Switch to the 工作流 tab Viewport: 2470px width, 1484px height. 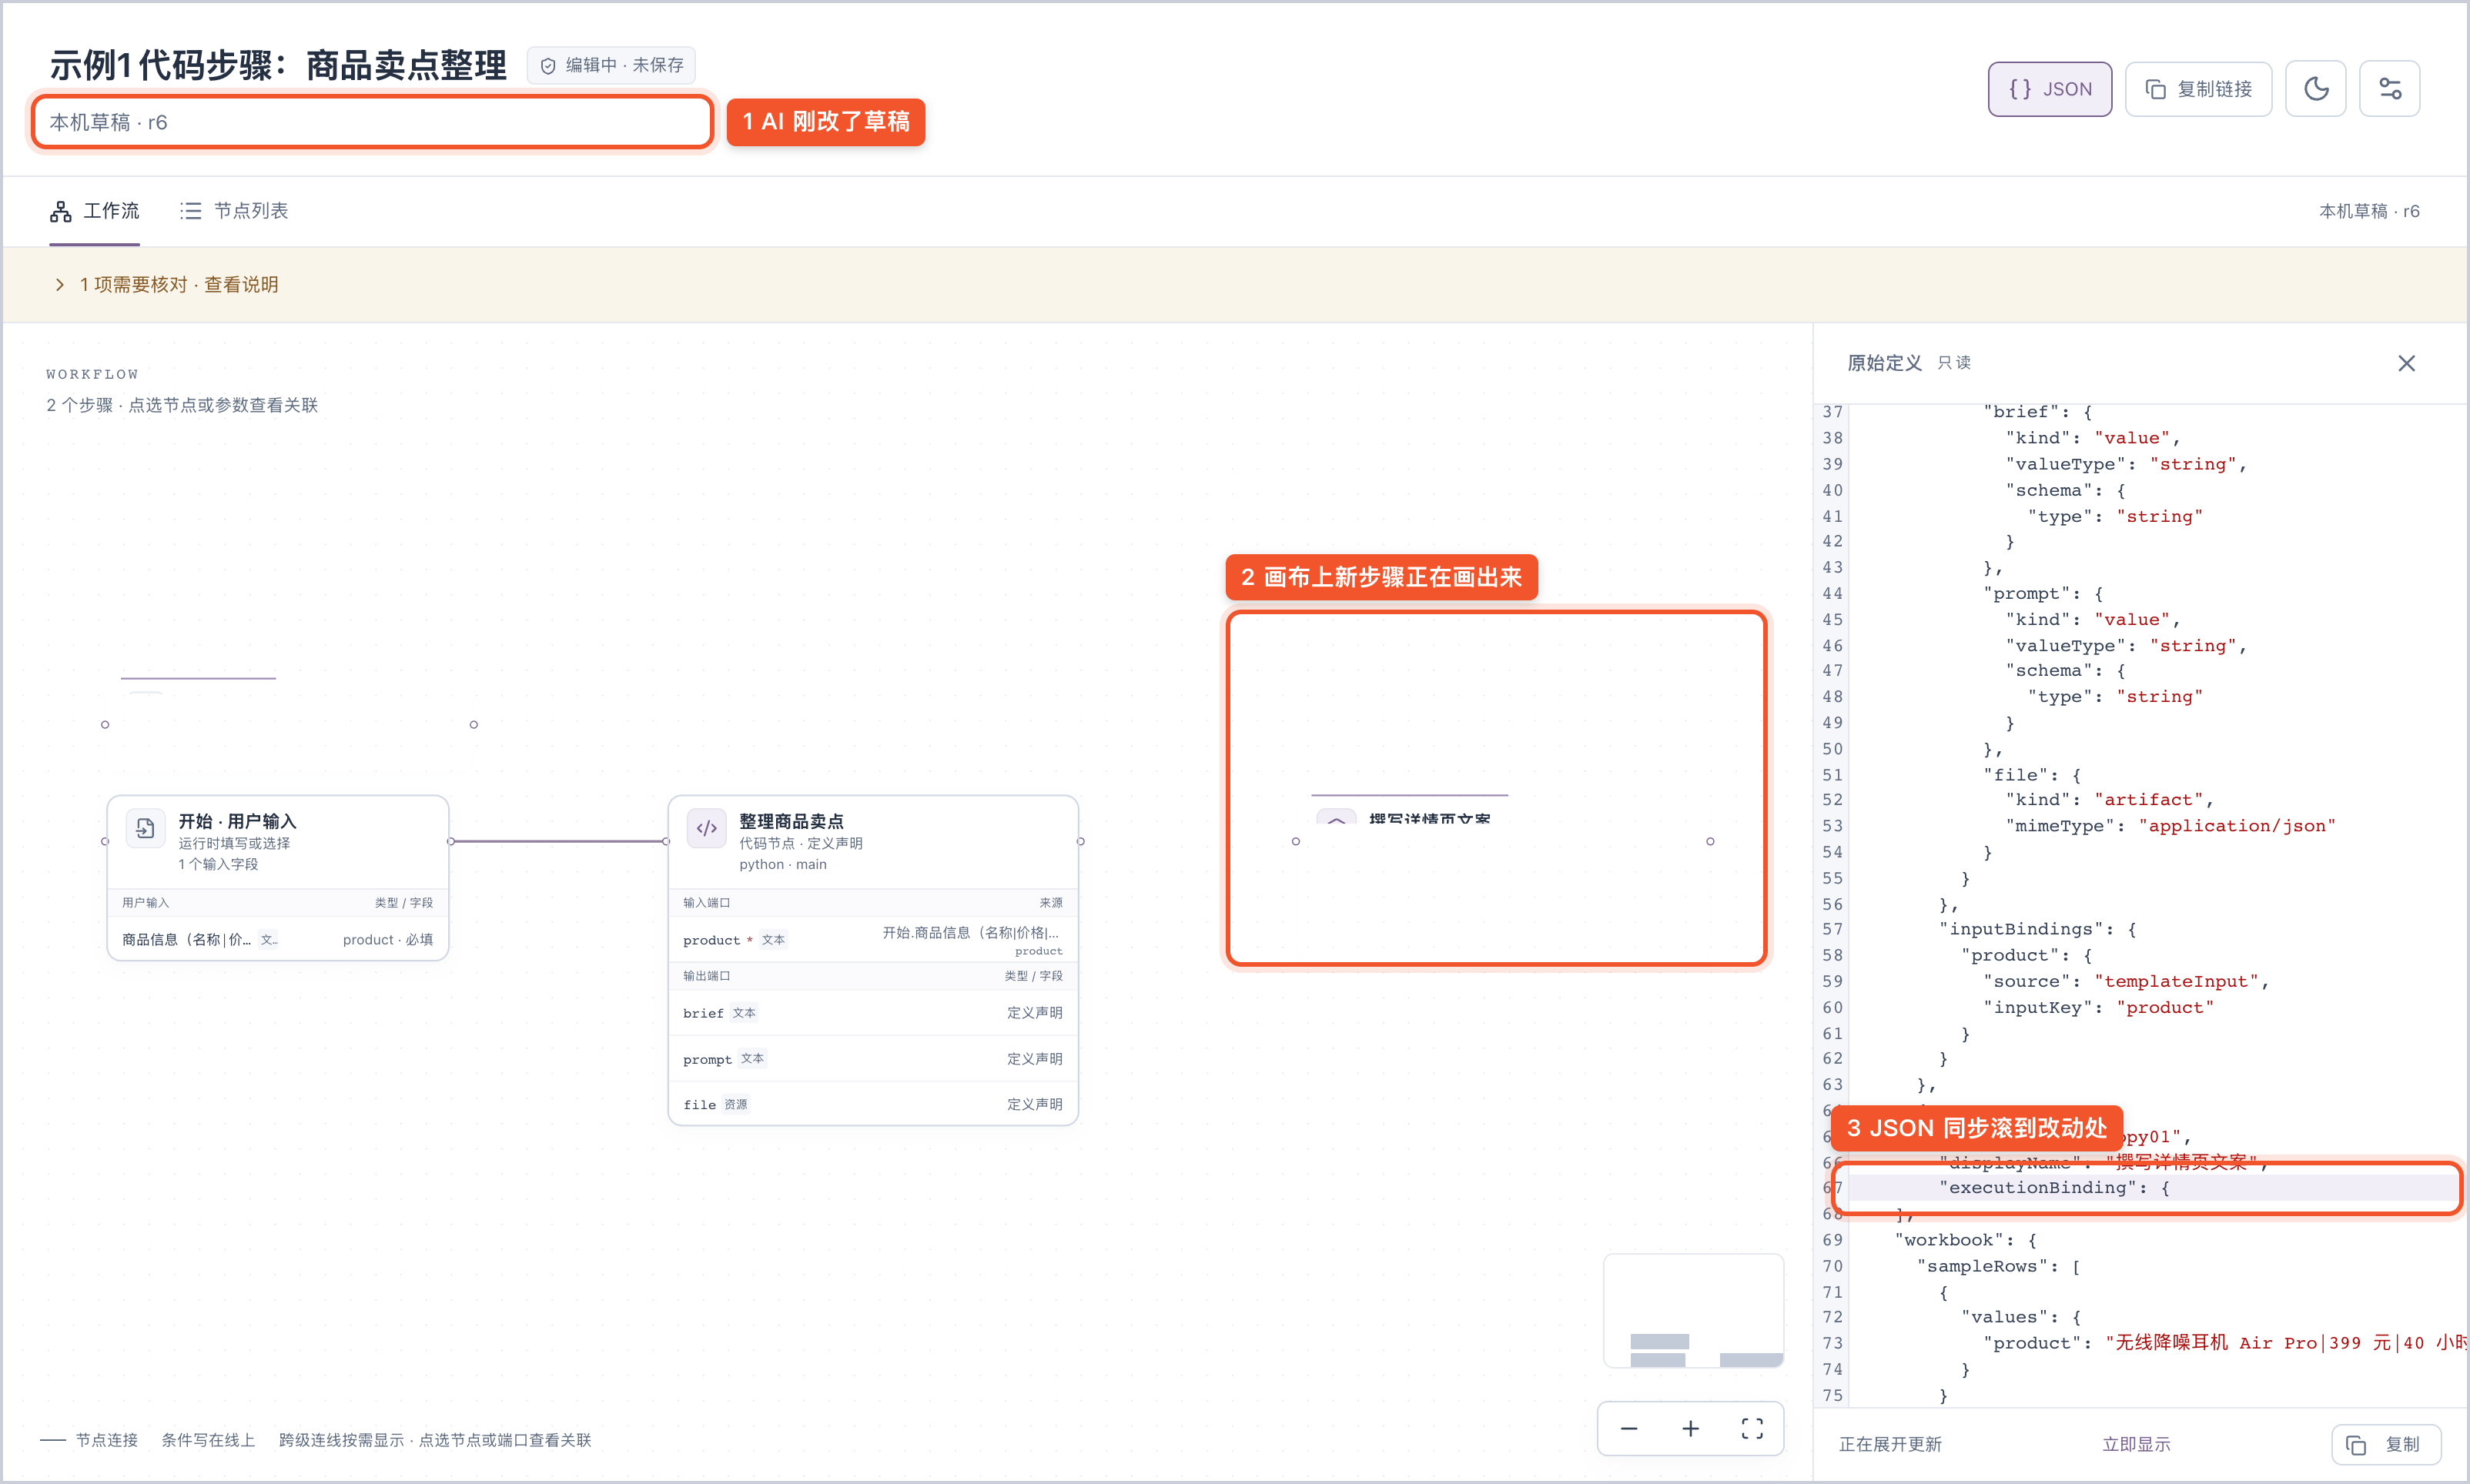tap(95, 211)
